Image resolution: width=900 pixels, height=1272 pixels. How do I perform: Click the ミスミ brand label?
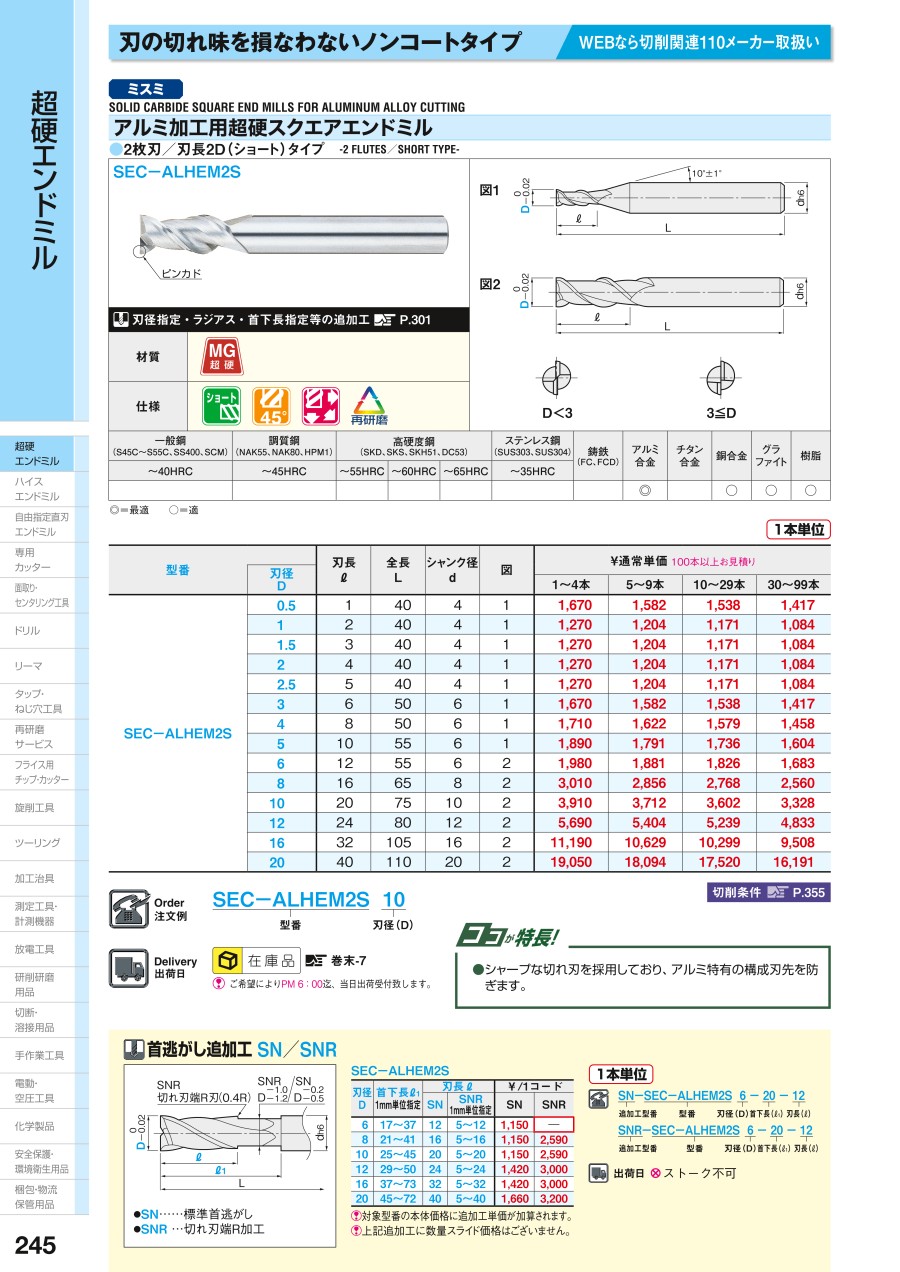coord(146,88)
